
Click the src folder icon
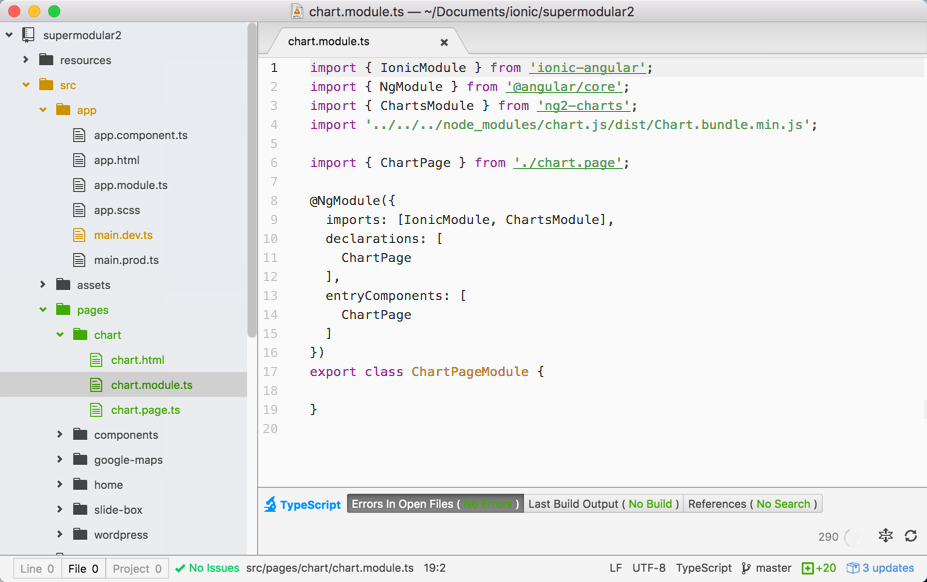click(x=46, y=85)
